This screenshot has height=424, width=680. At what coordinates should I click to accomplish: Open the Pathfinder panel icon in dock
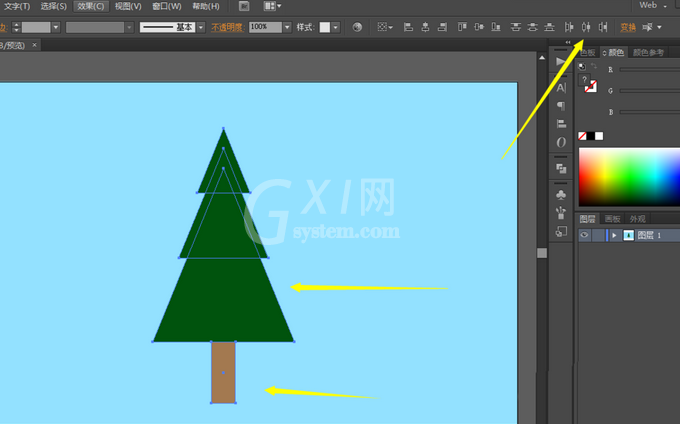coord(561,168)
